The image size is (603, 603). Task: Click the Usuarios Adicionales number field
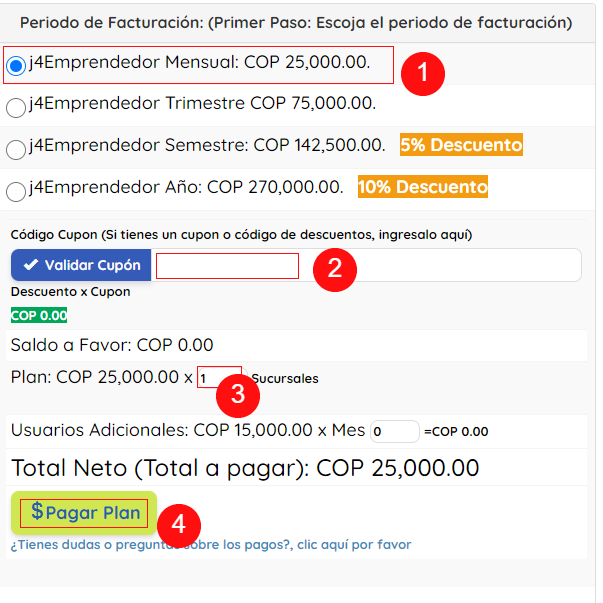395,431
